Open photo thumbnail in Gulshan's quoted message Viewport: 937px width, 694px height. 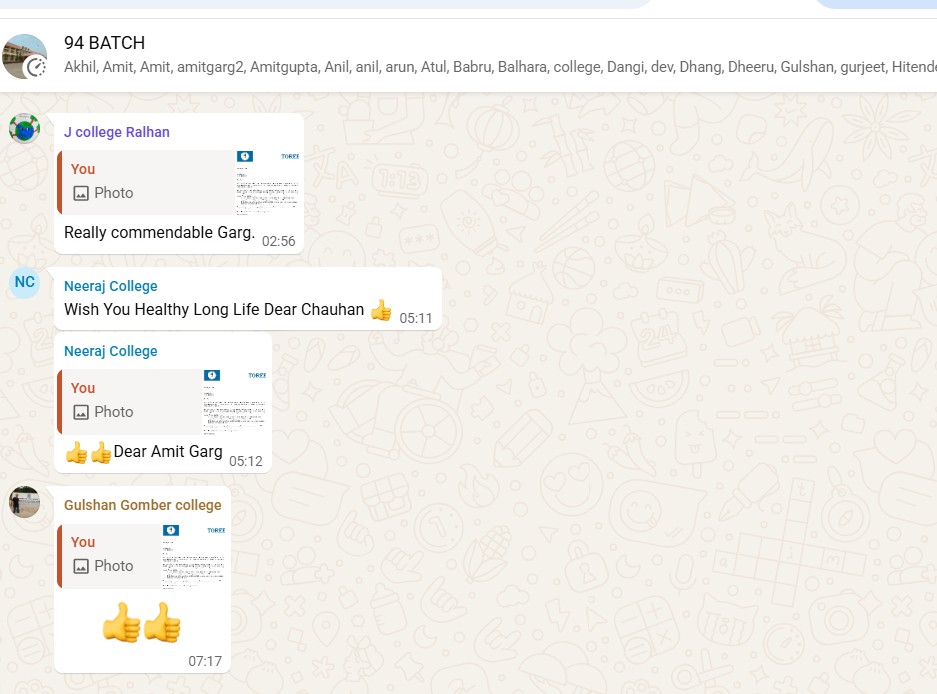[x=194, y=556]
